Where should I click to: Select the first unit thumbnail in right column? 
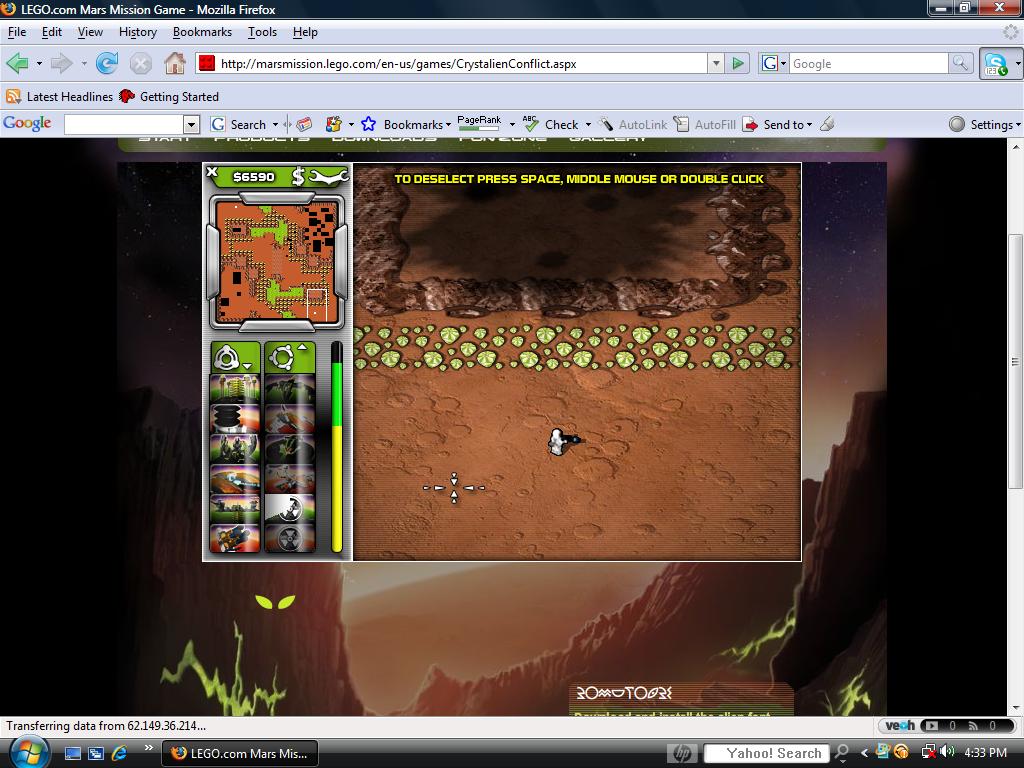pyautogui.click(x=290, y=389)
